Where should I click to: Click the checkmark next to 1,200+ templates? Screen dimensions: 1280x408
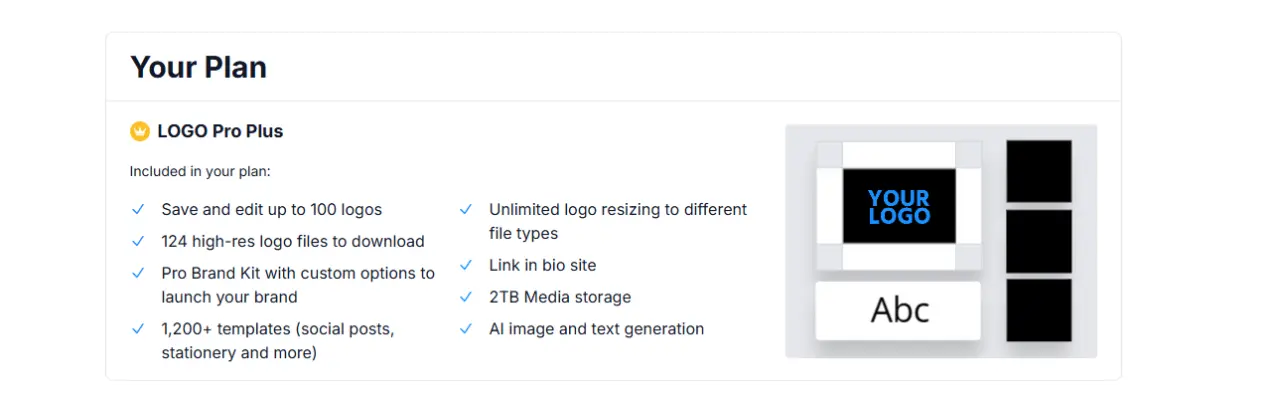pyautogui.click(x=139, y=329)
